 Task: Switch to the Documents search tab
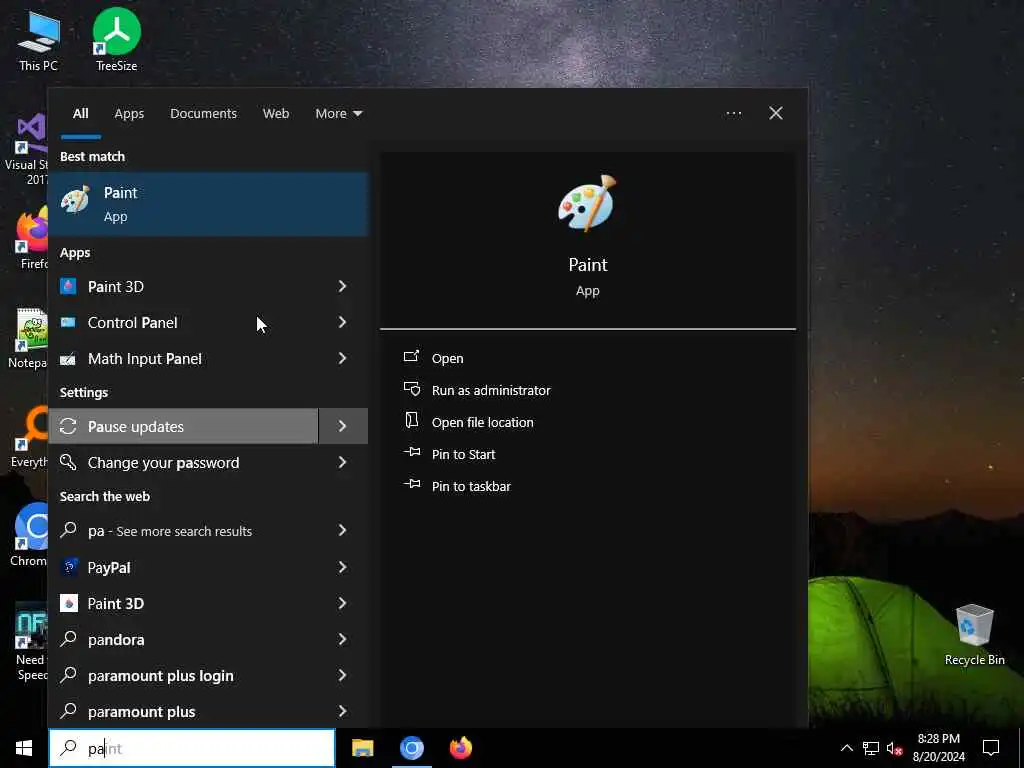click(203, 114)
